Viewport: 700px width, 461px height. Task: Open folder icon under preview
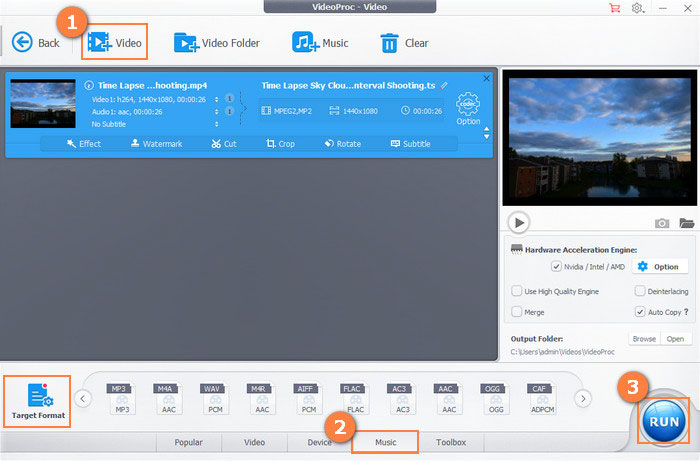[x=687, y=223]
